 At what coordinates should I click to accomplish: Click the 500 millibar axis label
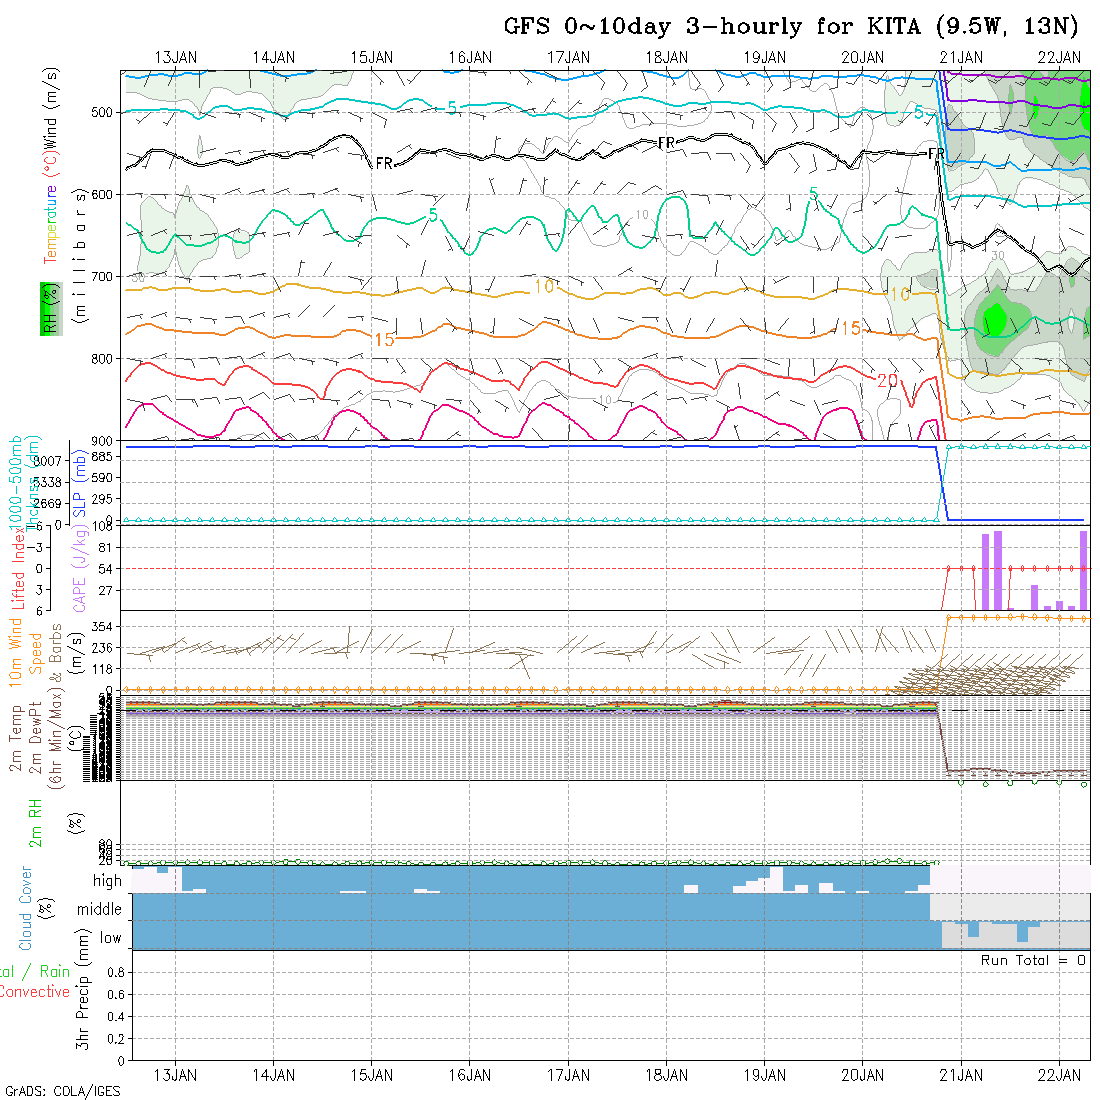(103, 112)
